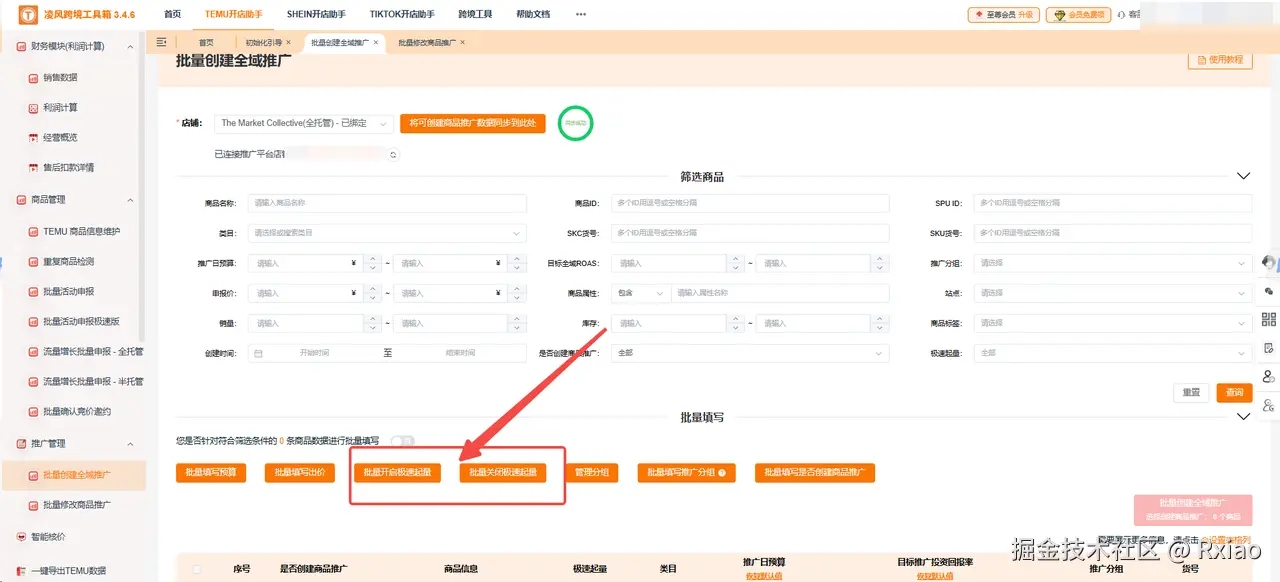Click the 批量填写预算 button
The height and width of the screenshot is (582, 1280).
point(211,472)
